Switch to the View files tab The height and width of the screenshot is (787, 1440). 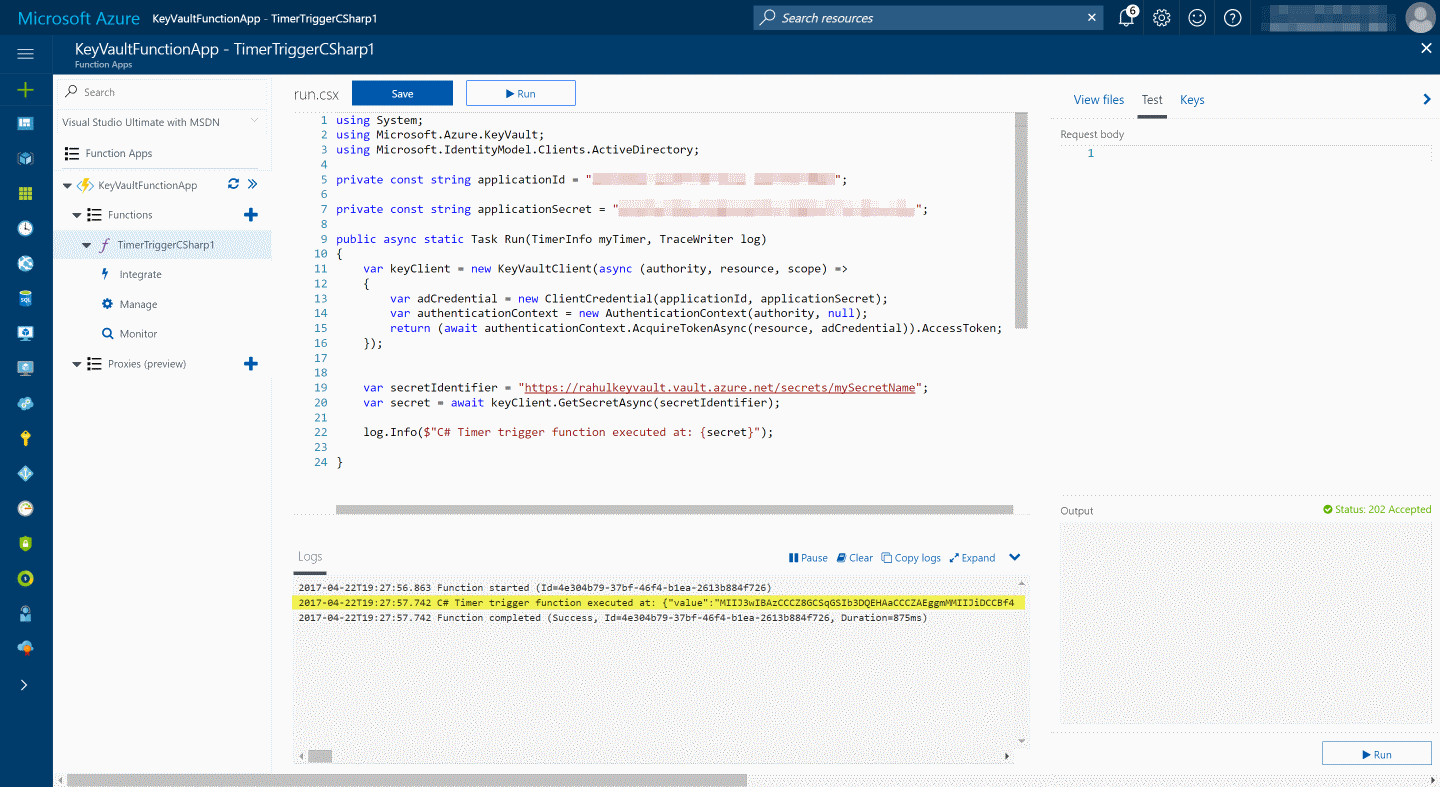coord(1098,100)
